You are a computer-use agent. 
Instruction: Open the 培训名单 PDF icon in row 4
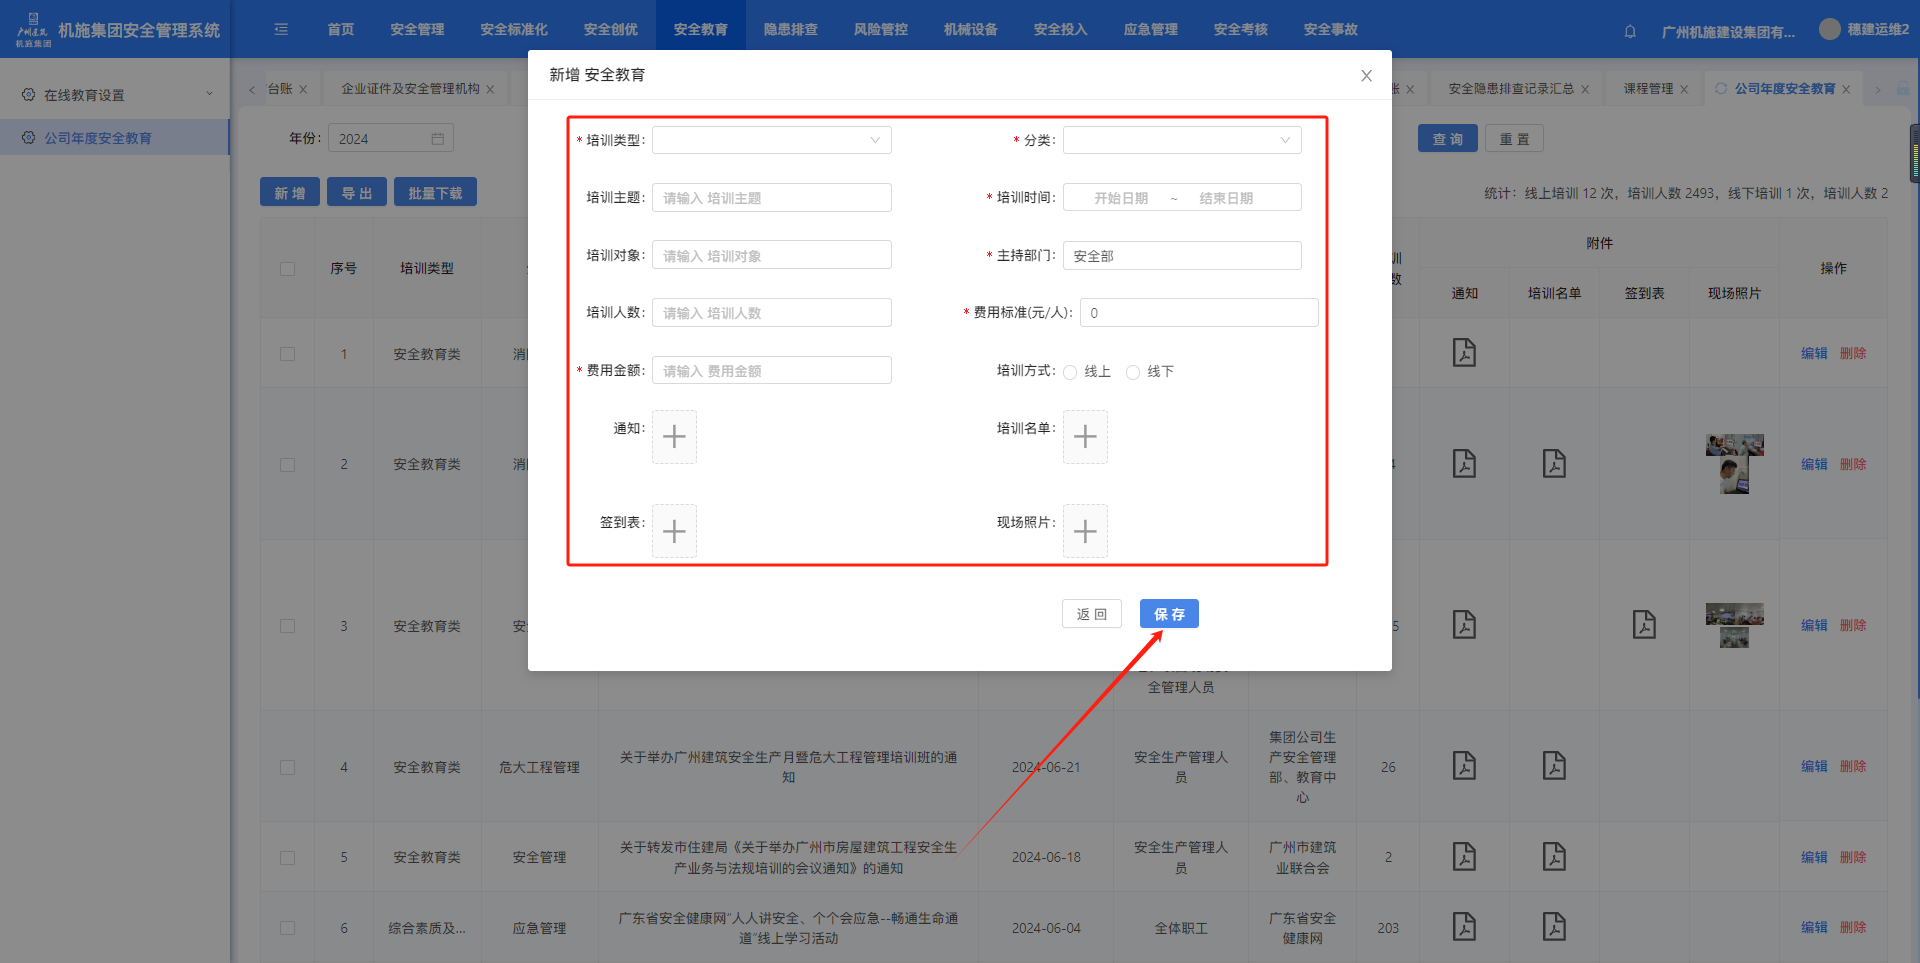(x=1554, y=766)
